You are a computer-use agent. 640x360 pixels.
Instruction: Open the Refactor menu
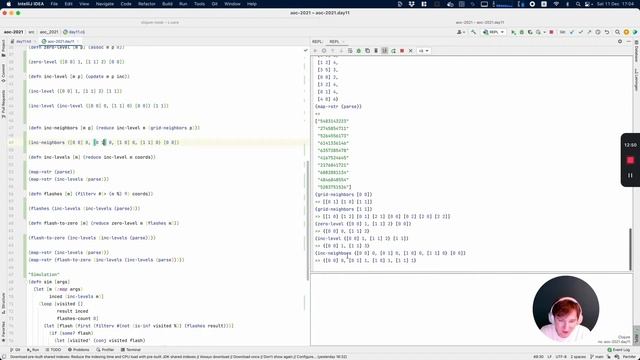tap(147, 4)
